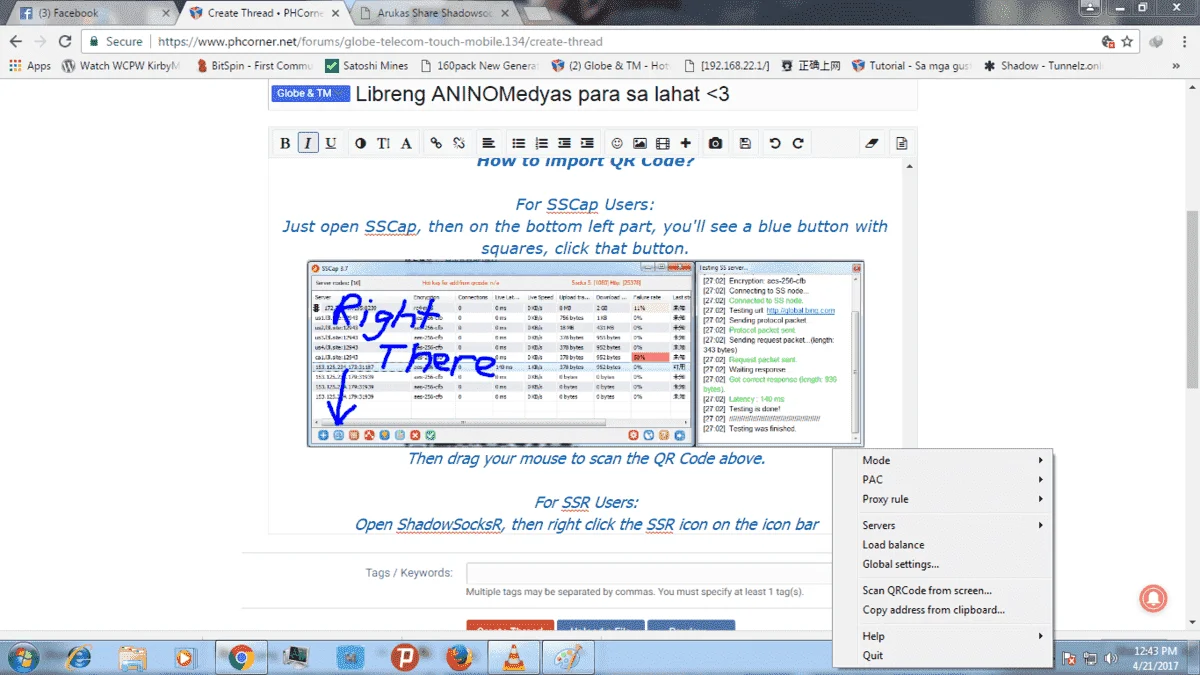Open Firefox from the taskbar

tap(459, 657)
